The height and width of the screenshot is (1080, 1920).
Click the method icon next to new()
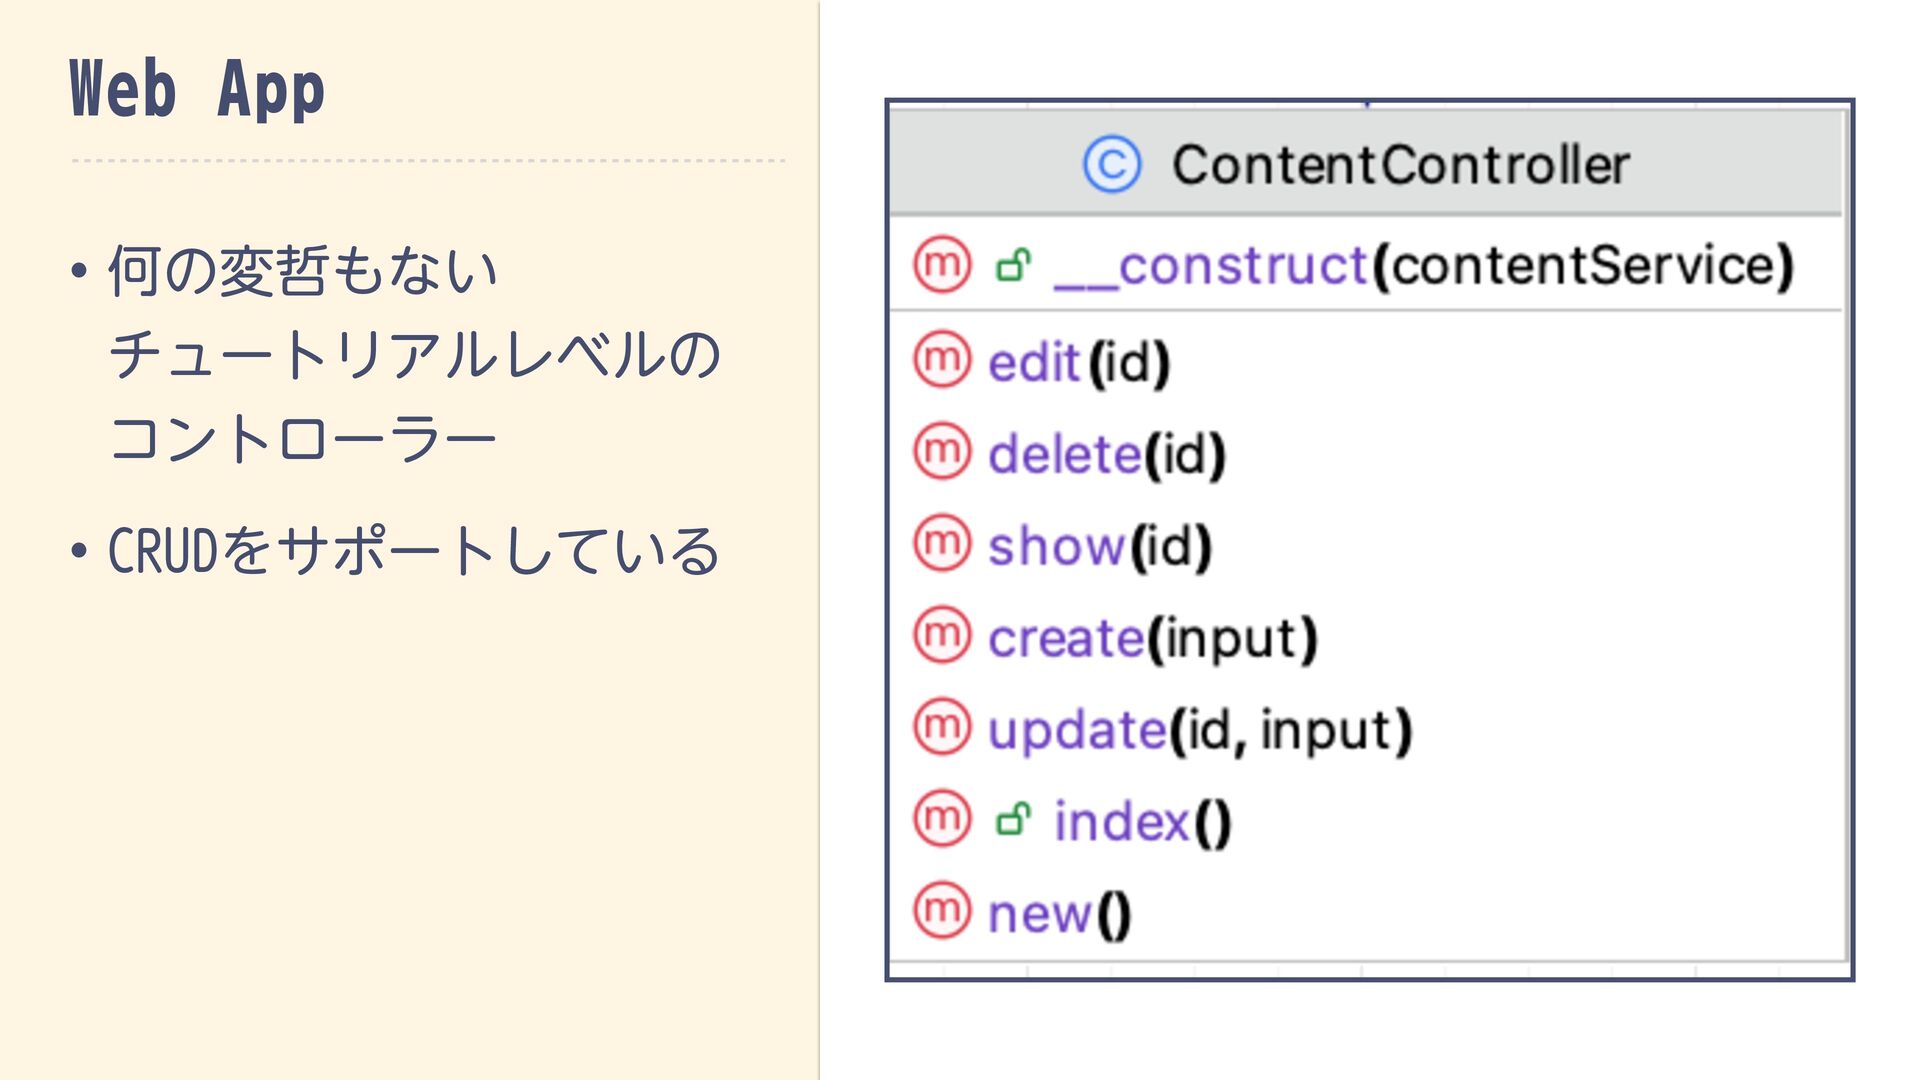point(942,911)
